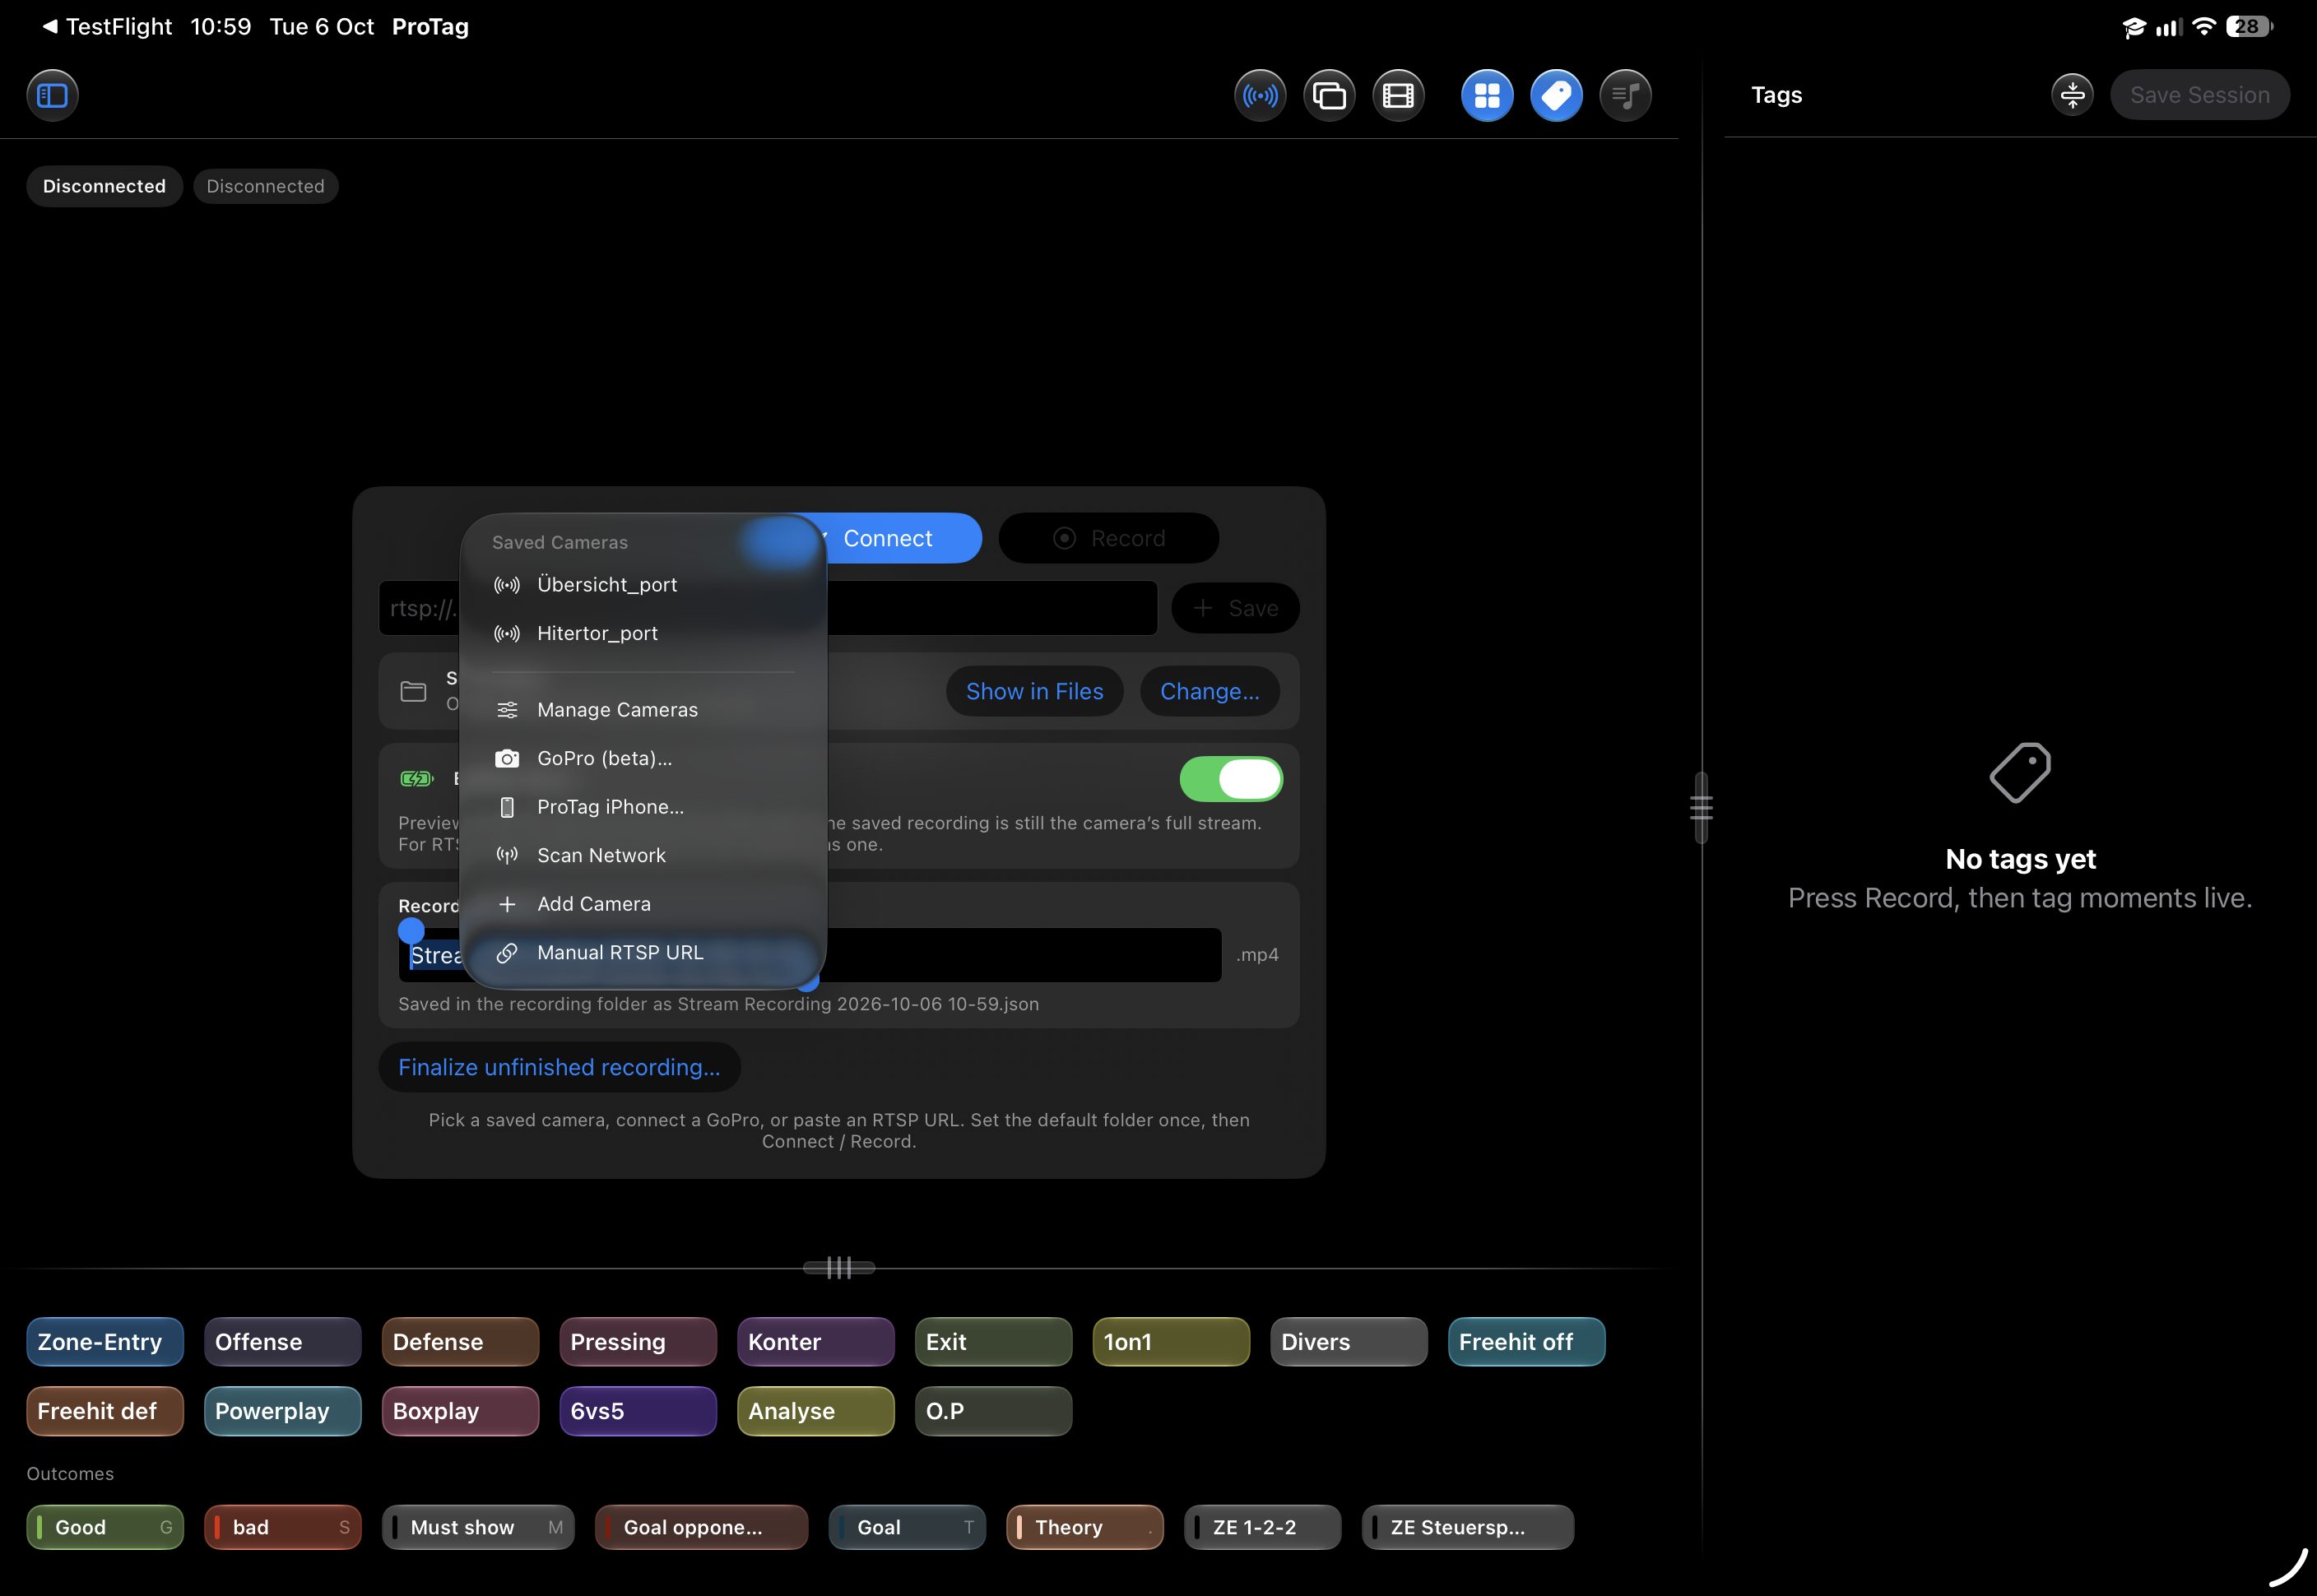The image size is (2317, 1596).
Task: Click the recording name text field
Action: click(810, 955)
